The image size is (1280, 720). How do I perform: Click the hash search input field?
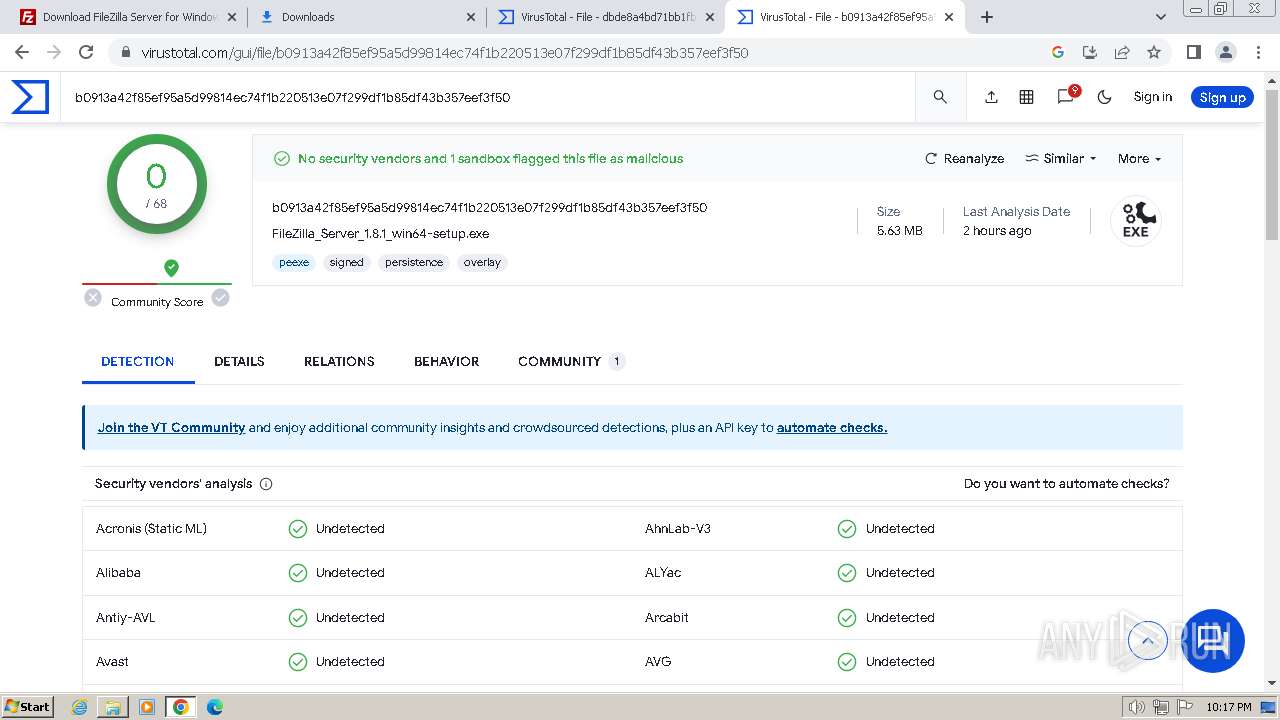[x=487, y=97]
